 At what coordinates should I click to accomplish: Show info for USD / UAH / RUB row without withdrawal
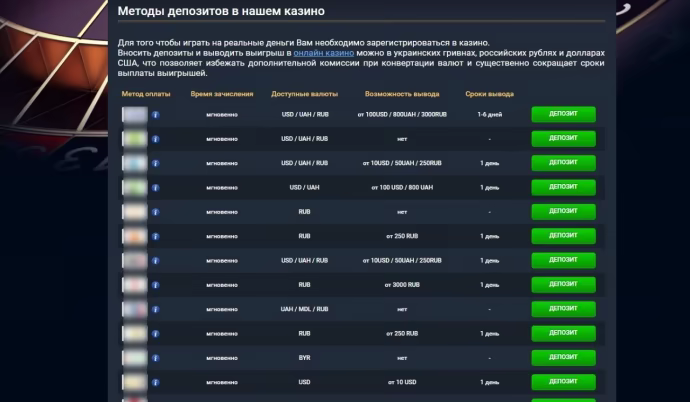click(156, 139)
